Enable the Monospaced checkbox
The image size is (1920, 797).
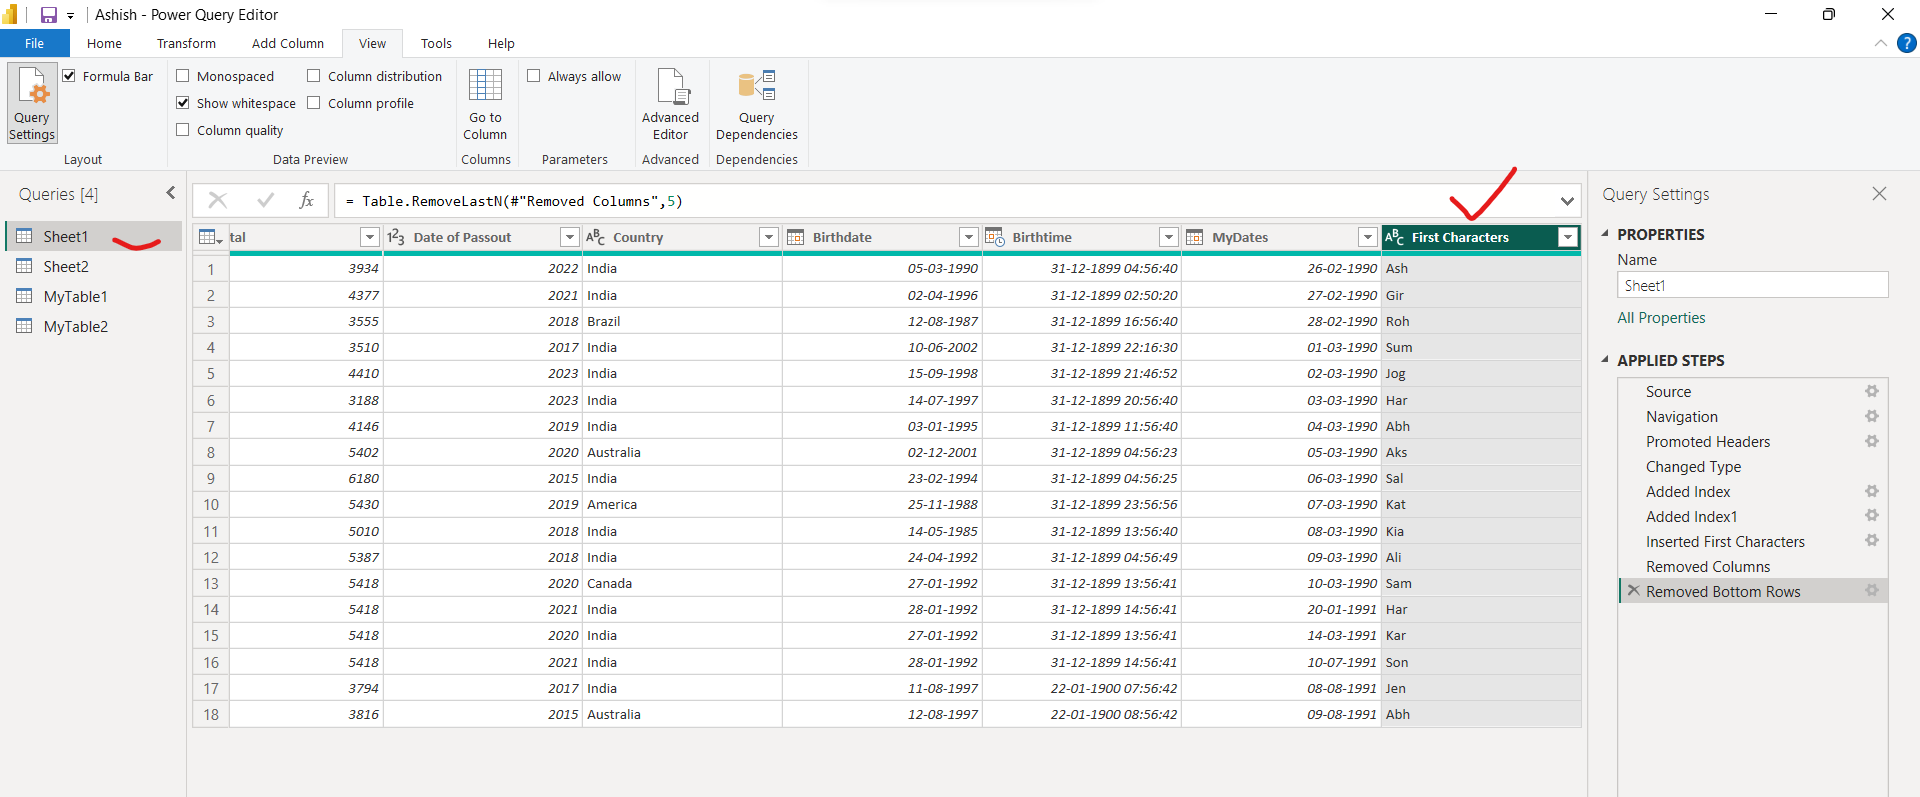click(183, 76)
